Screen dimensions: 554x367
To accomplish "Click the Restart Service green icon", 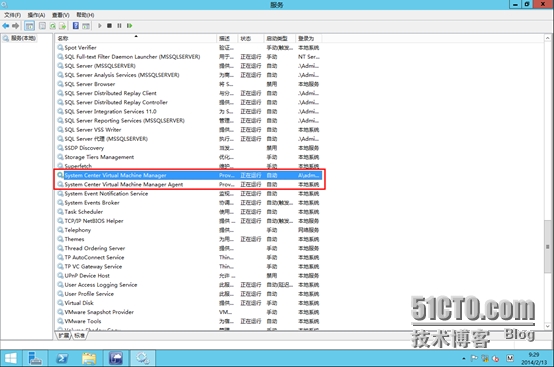I will click(x=130, y=26).
